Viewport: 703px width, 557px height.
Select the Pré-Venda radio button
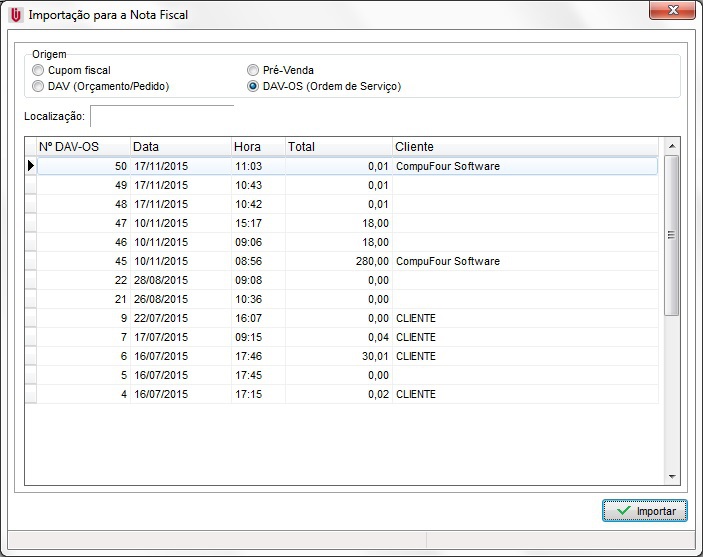pos(253,71)
